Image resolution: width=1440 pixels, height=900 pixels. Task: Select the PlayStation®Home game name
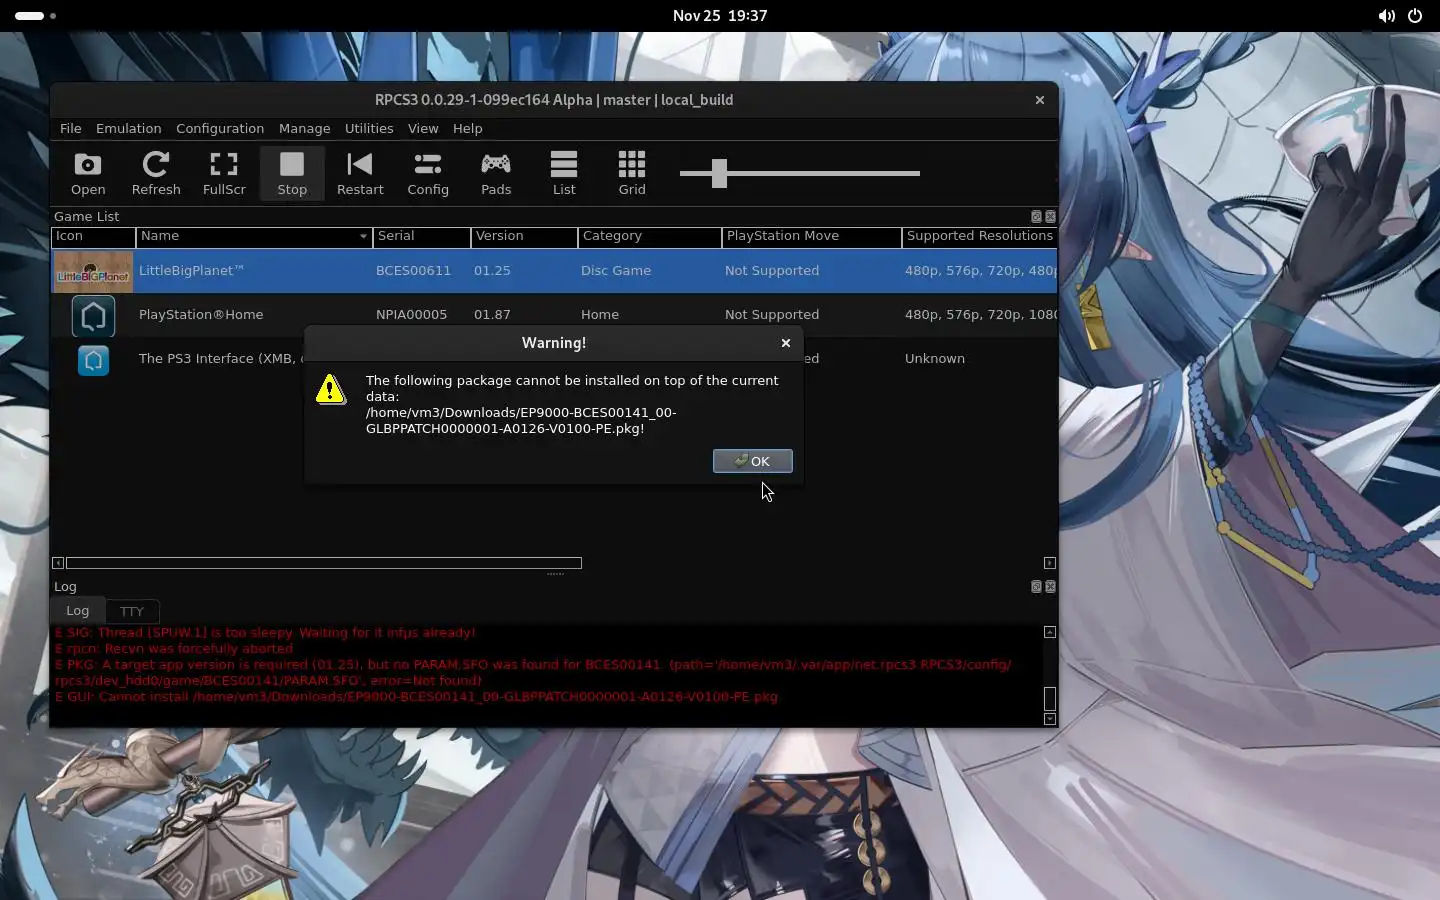pos(201,315)
